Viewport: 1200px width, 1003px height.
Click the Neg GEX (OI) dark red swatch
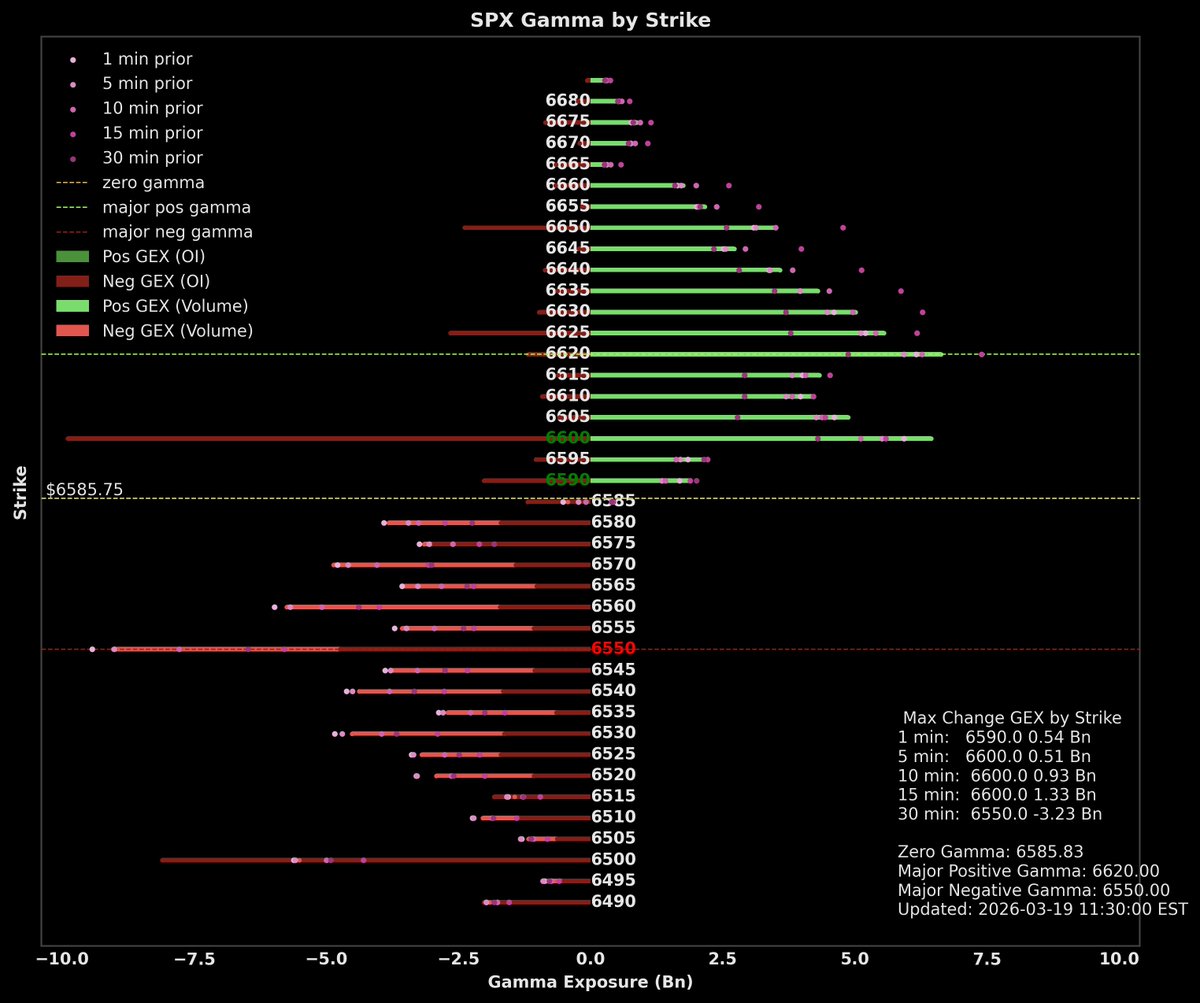[x=72, y=281]
